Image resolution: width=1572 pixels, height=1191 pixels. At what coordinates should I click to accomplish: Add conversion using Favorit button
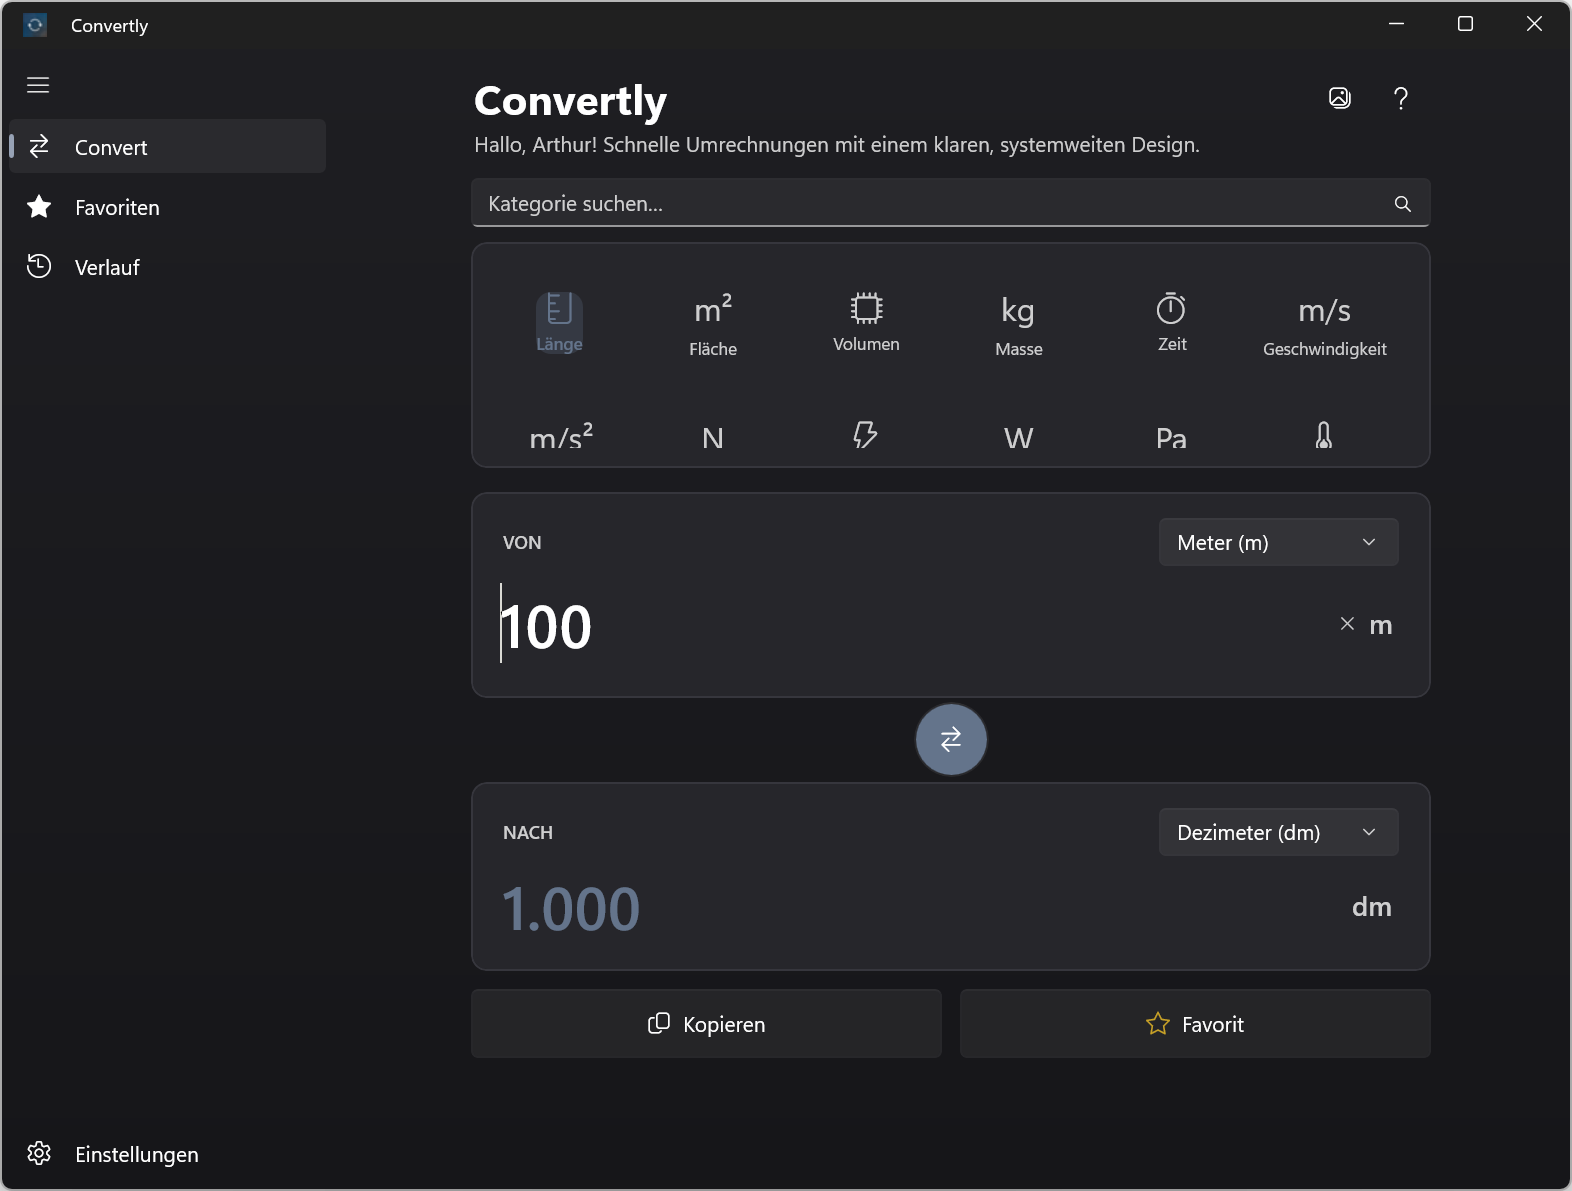pos(1195,1024)
